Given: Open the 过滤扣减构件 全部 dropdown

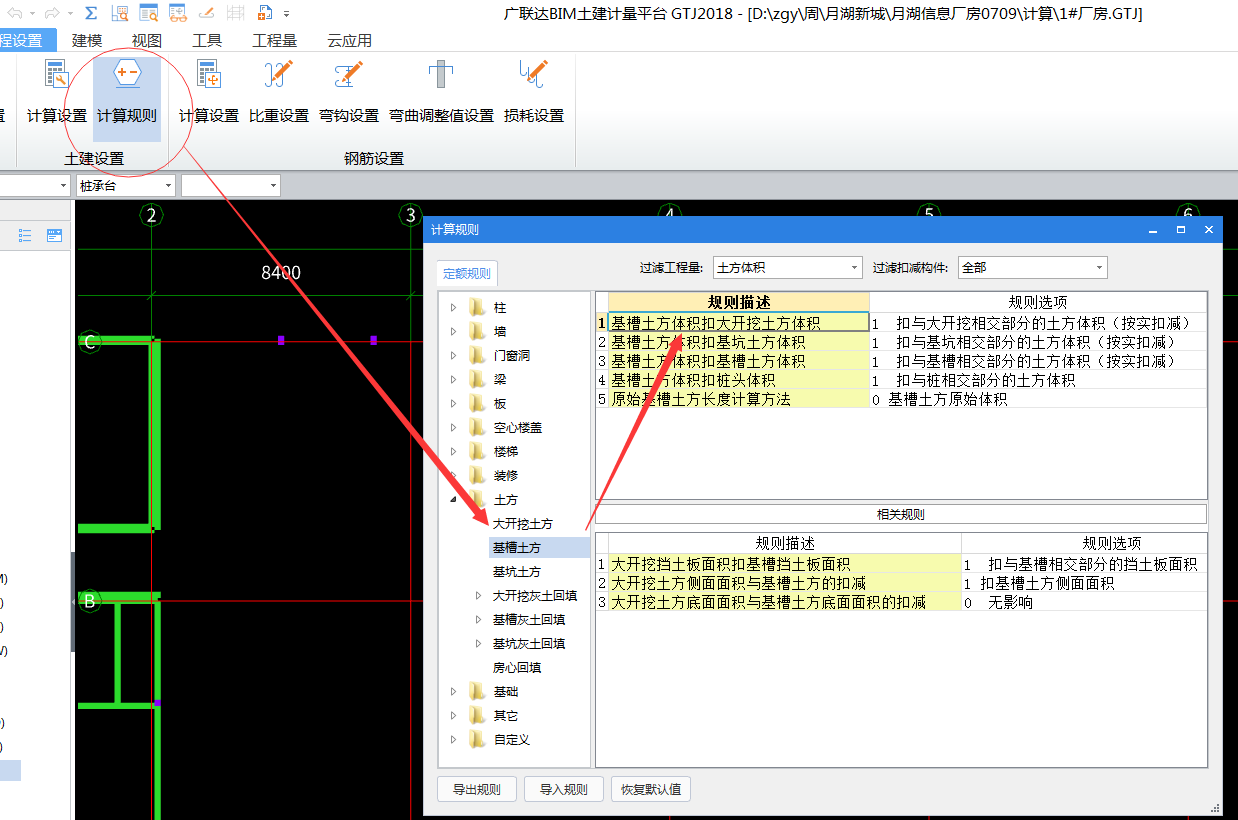Looking at the screenshot, I should click(1032, 267).
